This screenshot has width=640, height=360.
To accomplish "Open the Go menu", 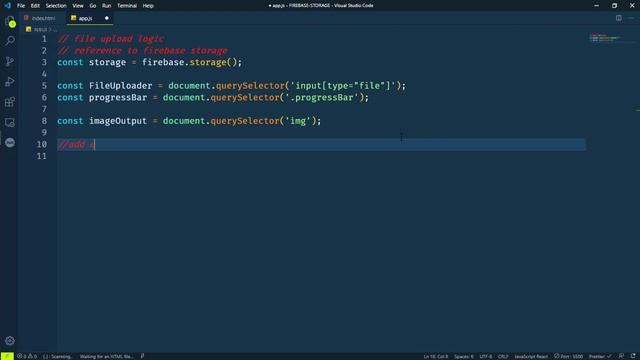I will click(93, 6).
